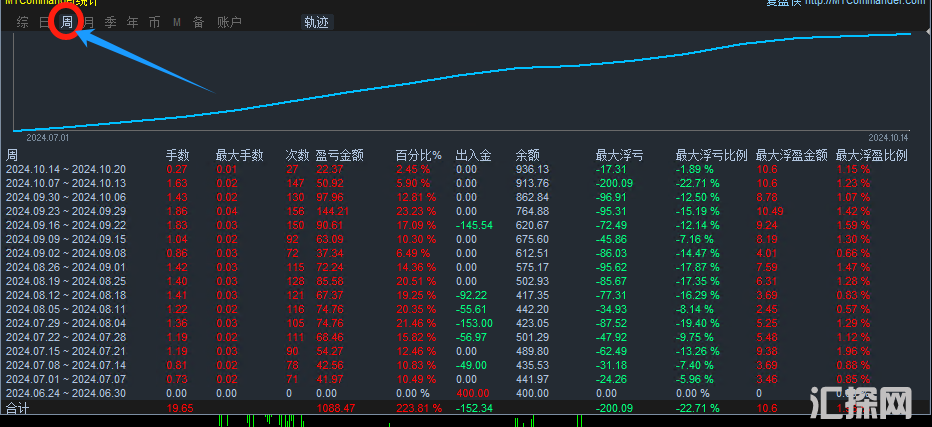Image resolution: width=932 pixels, height=427 pixels.
Task: Click the 合计 totals row
Action: [18, 409]
